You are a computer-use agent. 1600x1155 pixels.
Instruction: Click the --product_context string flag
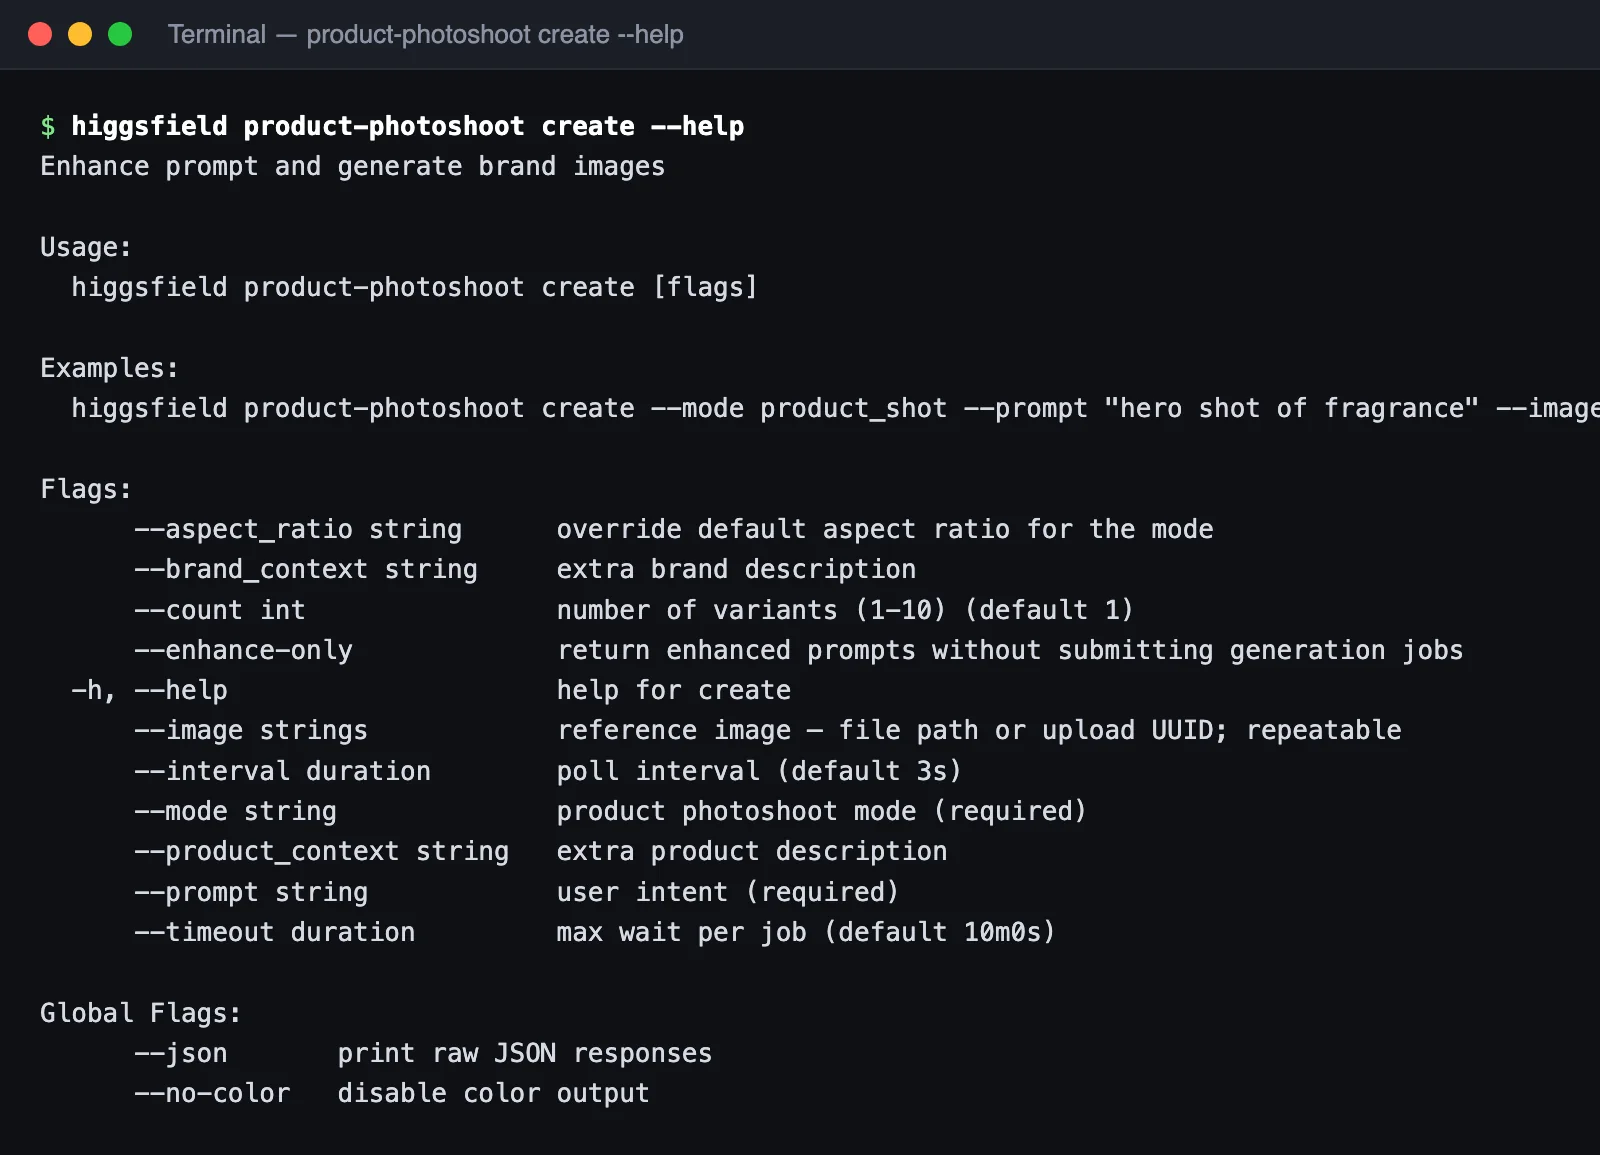point(322,851)
